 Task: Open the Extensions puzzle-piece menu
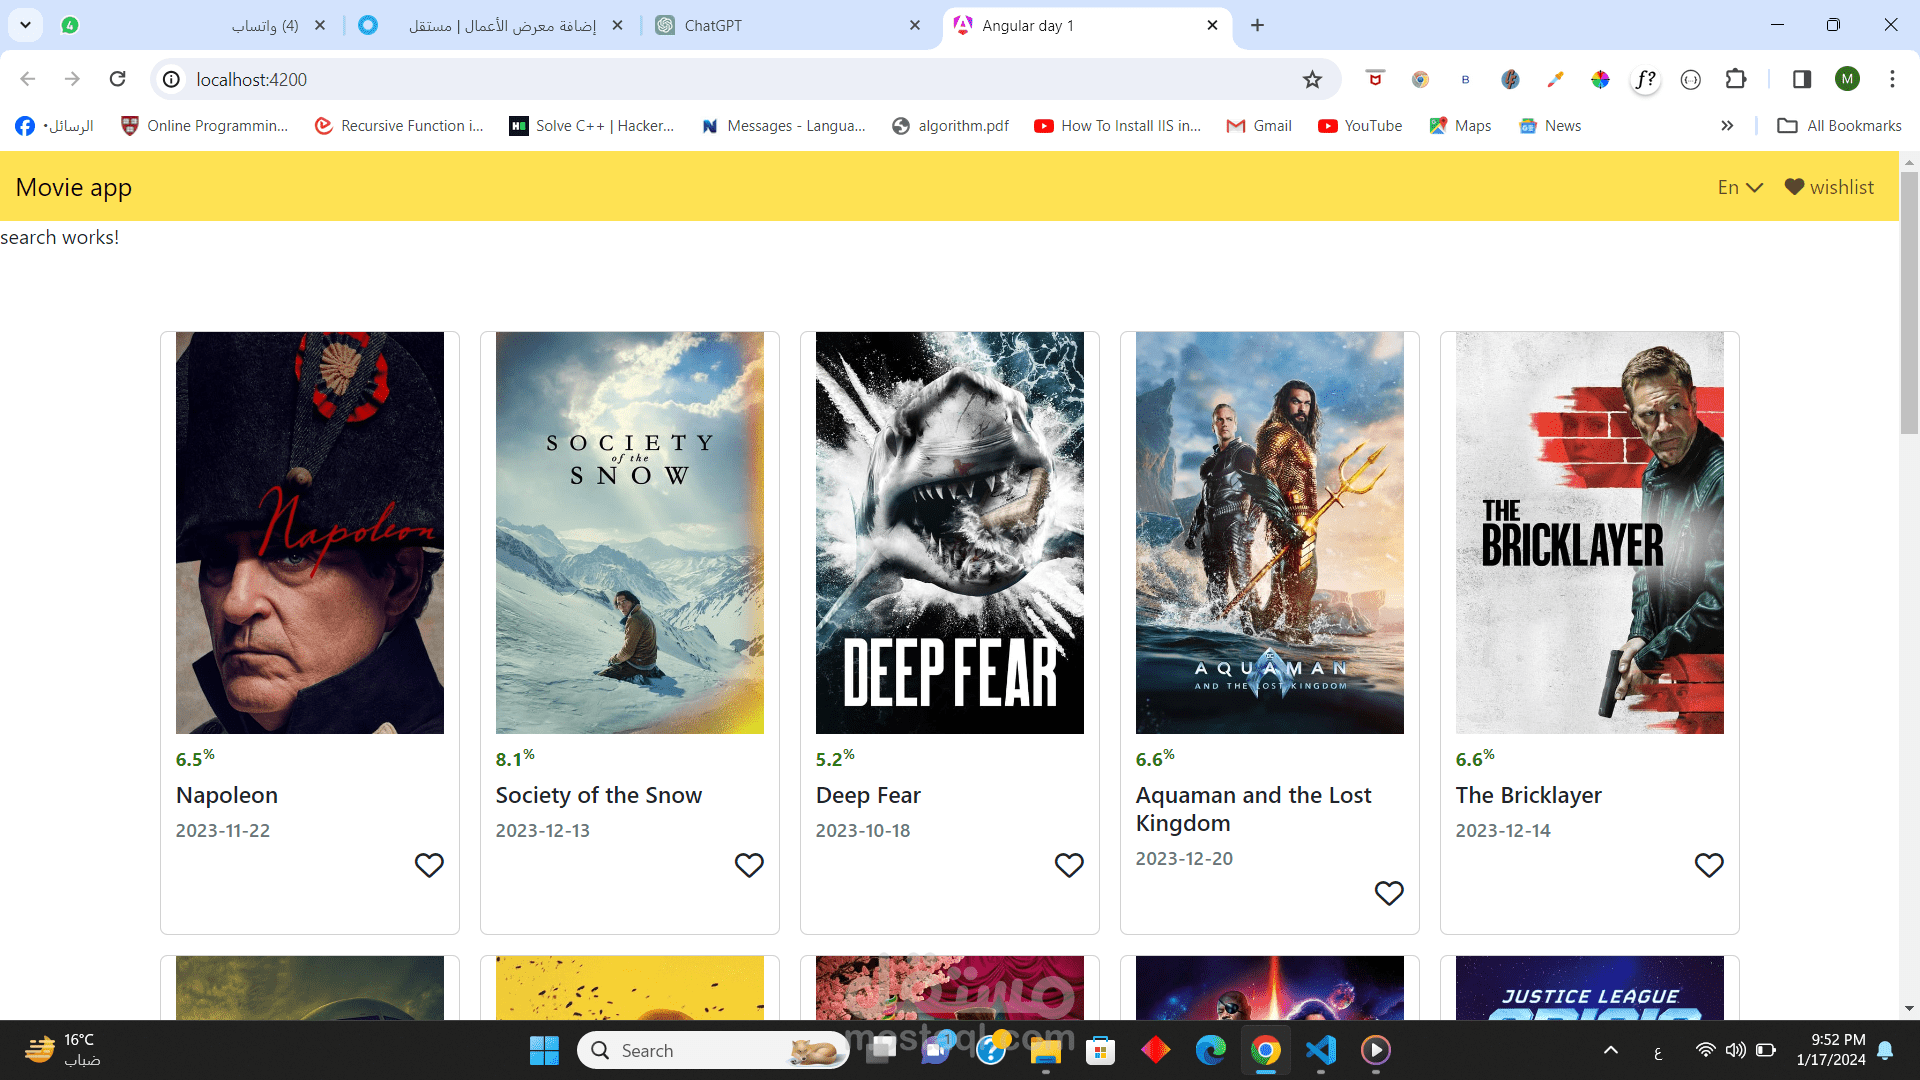pos(1738,79)
